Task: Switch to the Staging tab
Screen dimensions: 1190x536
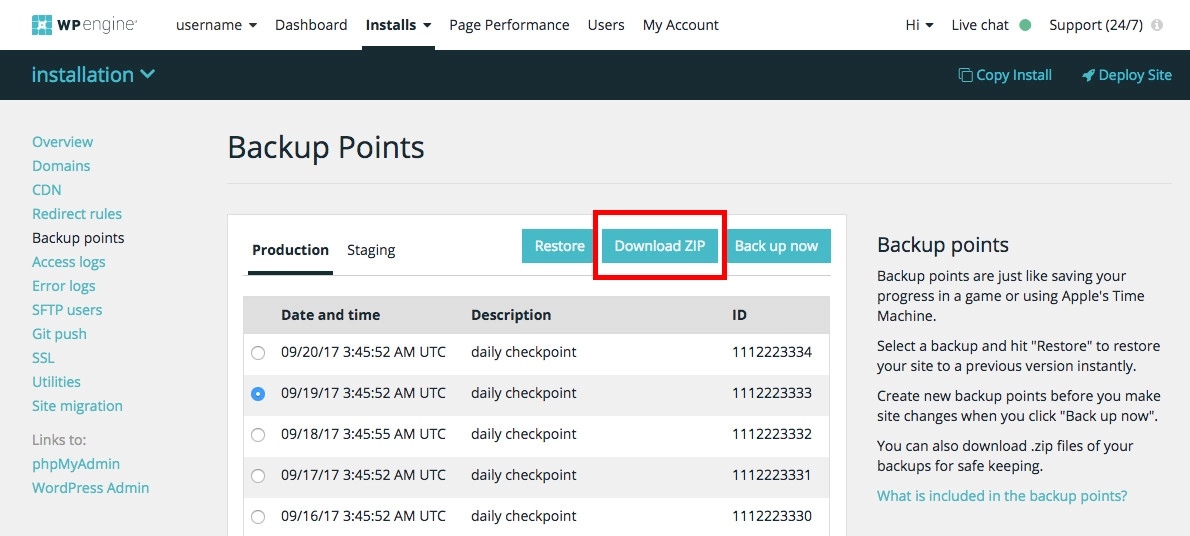Action: pos(371,250)
